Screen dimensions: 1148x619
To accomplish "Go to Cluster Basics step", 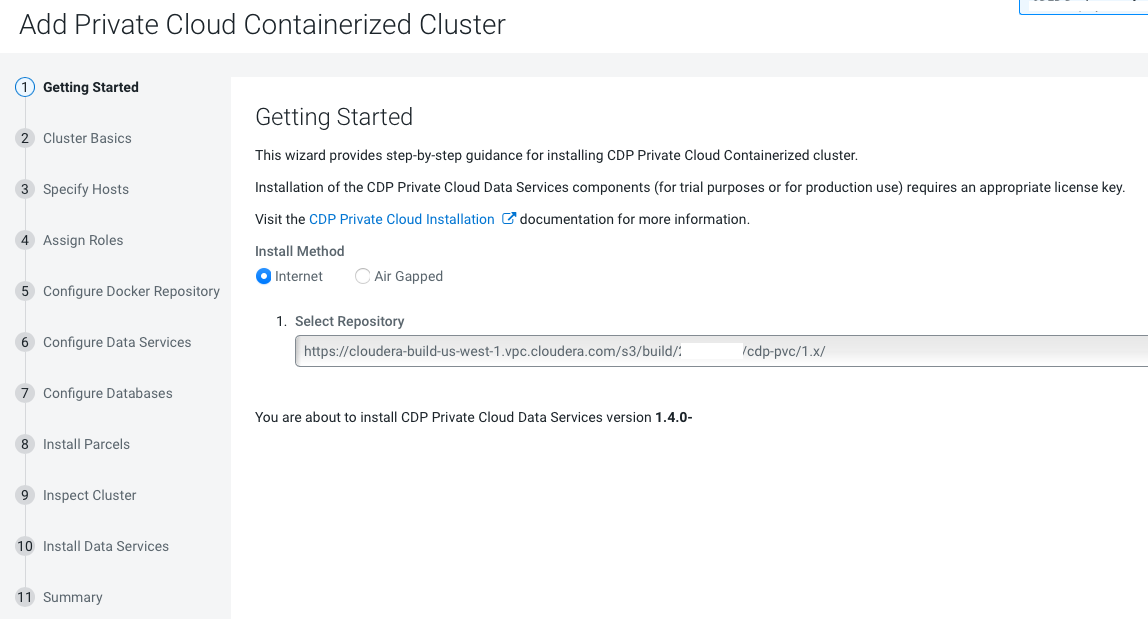I will 87,138.
